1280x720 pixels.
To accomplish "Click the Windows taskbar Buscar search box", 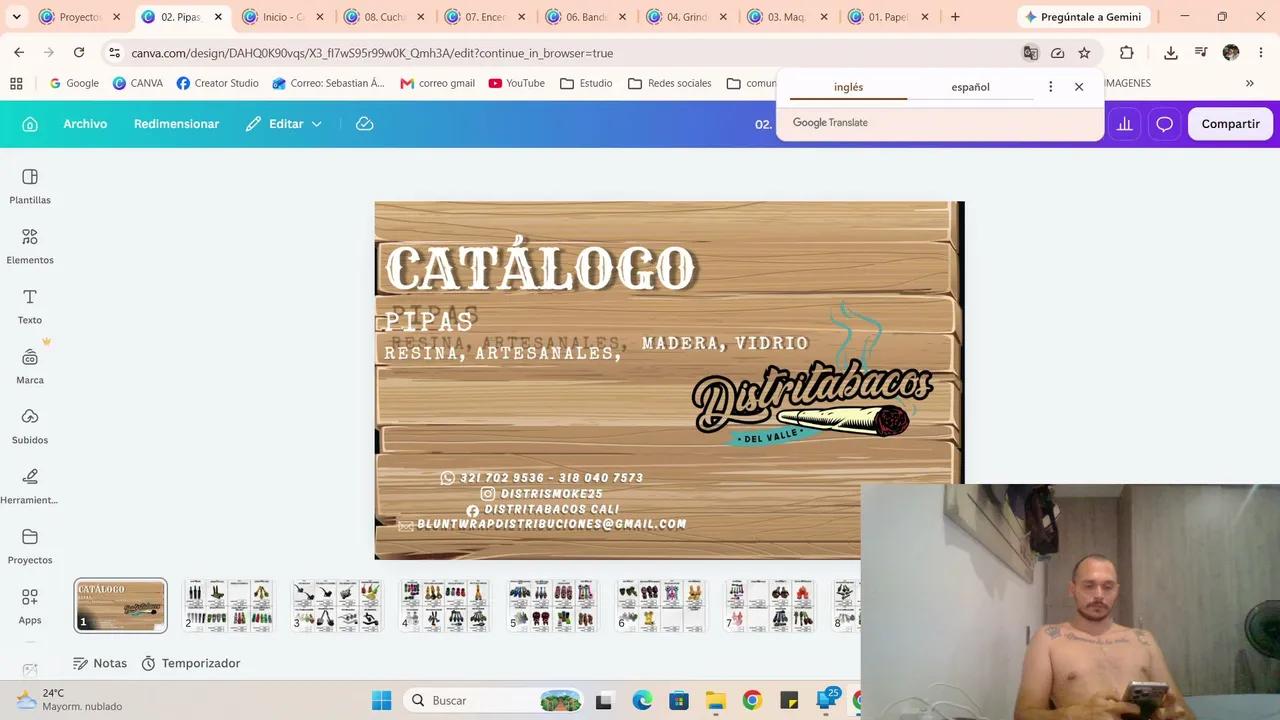I will pyautogui.click(x=495, y=700).
